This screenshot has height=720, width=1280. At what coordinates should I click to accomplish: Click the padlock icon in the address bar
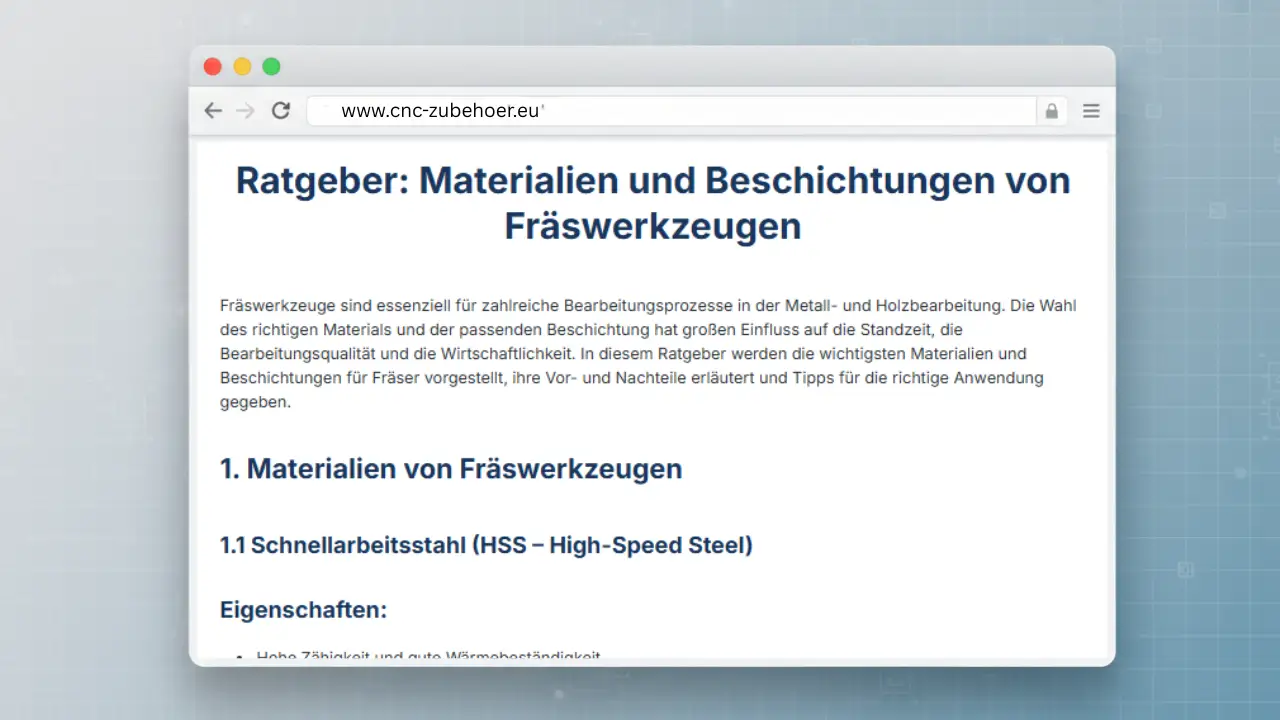[x=1052, y=111]
